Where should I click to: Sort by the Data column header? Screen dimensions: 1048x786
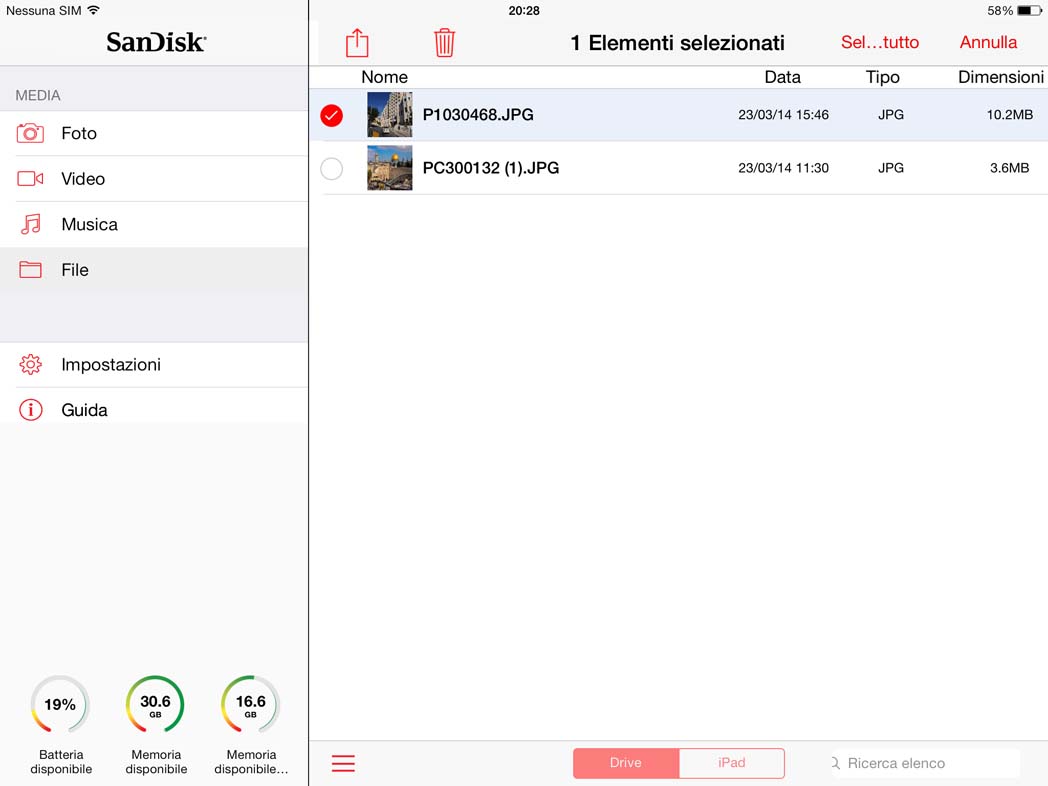click(x=783, y=77)
